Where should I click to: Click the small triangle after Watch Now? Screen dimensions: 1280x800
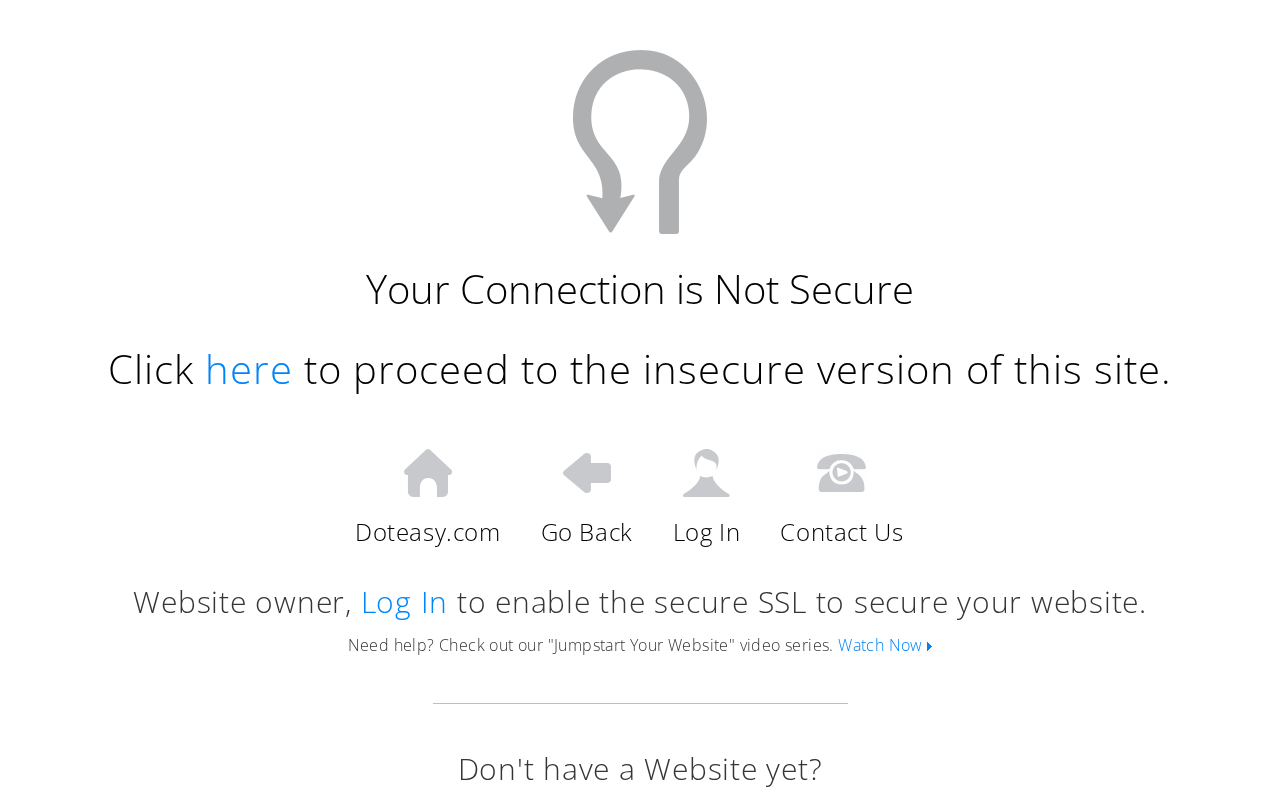click(x=930, y=647)
